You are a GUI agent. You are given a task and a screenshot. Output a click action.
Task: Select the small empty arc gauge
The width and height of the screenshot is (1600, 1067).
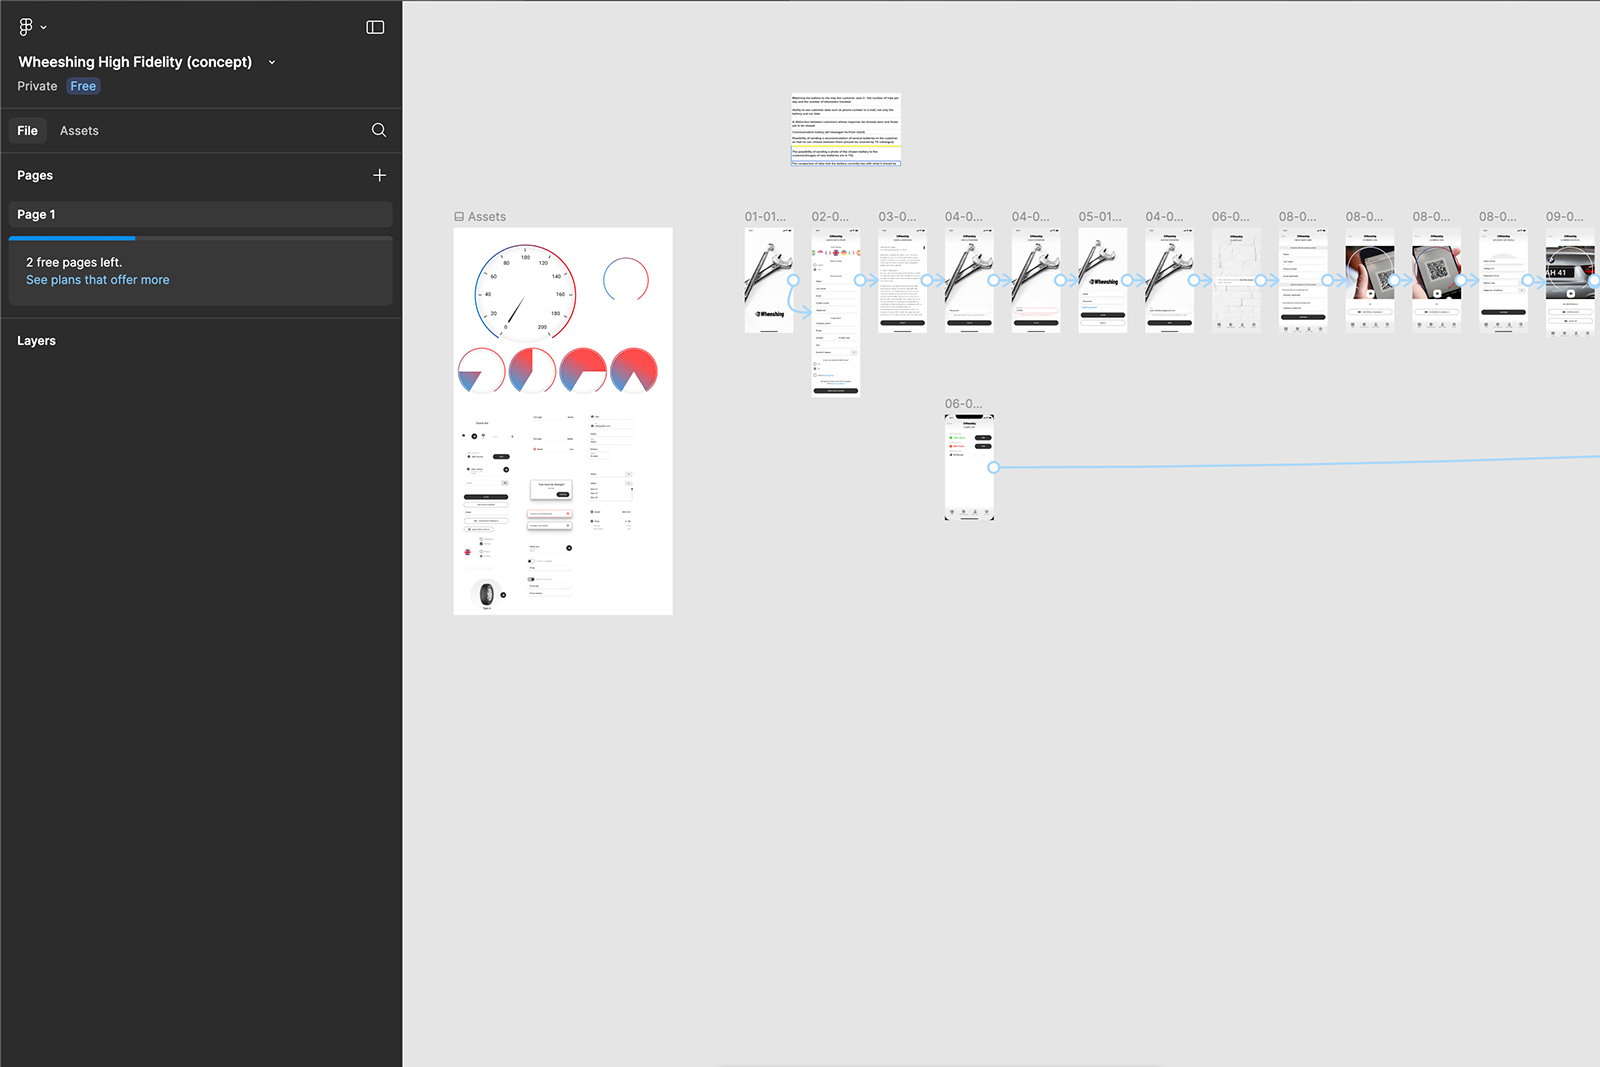(626, 280)
